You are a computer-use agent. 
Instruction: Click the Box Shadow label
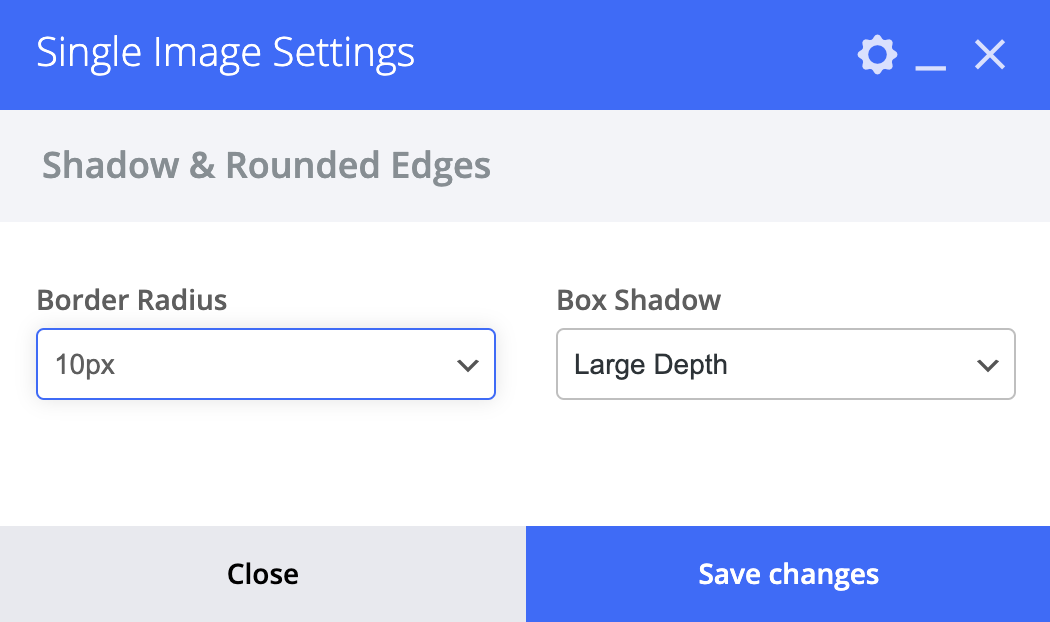[639, 300]
